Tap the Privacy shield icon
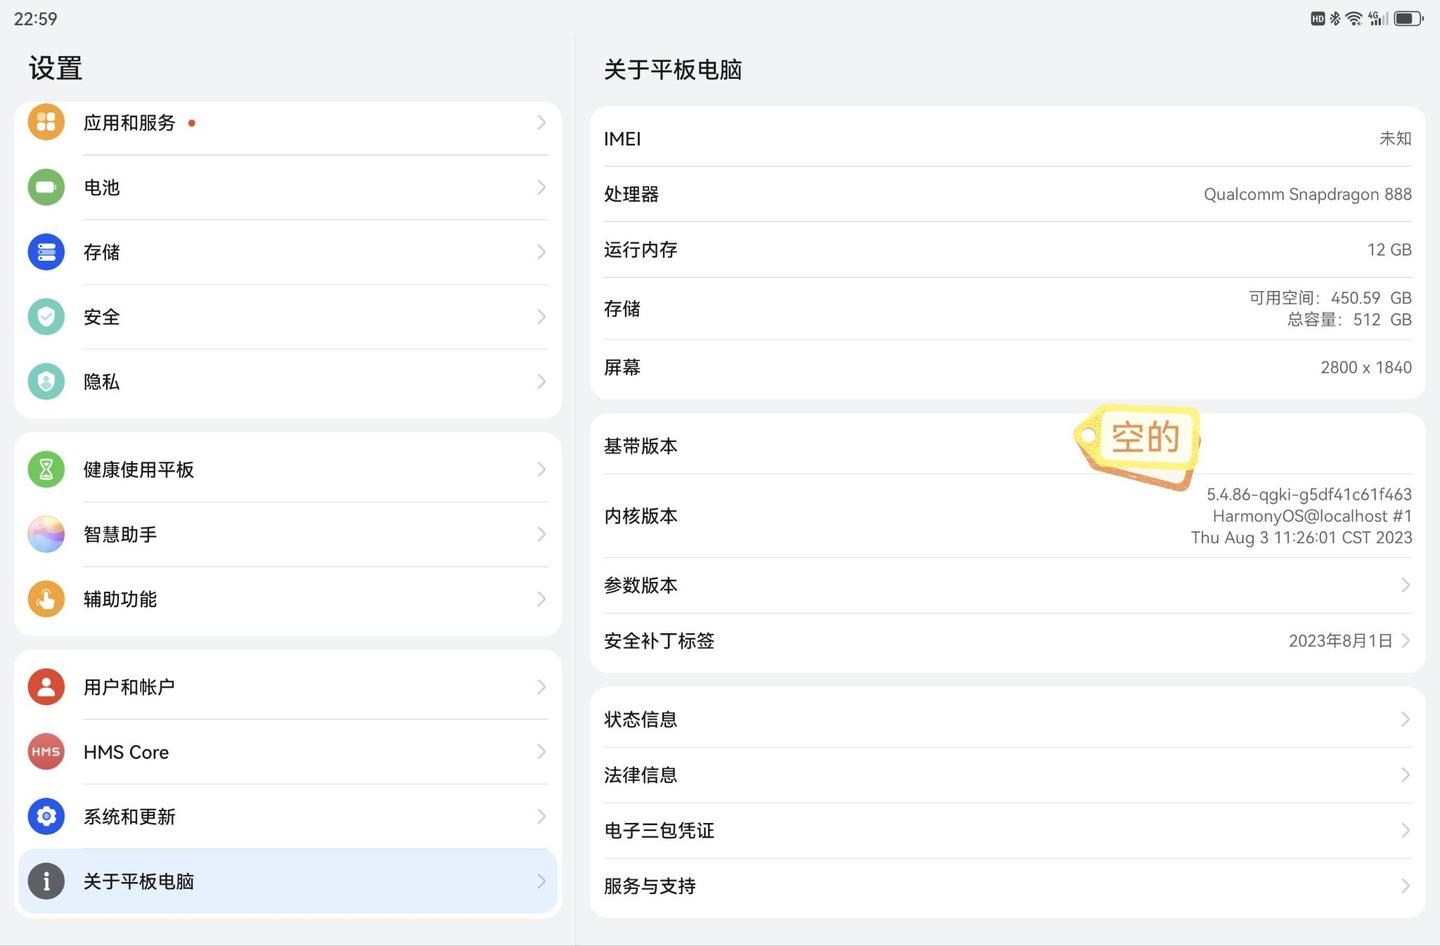Image resolution: width=1440 pixels, height=946 pixels. pos(46,381)
